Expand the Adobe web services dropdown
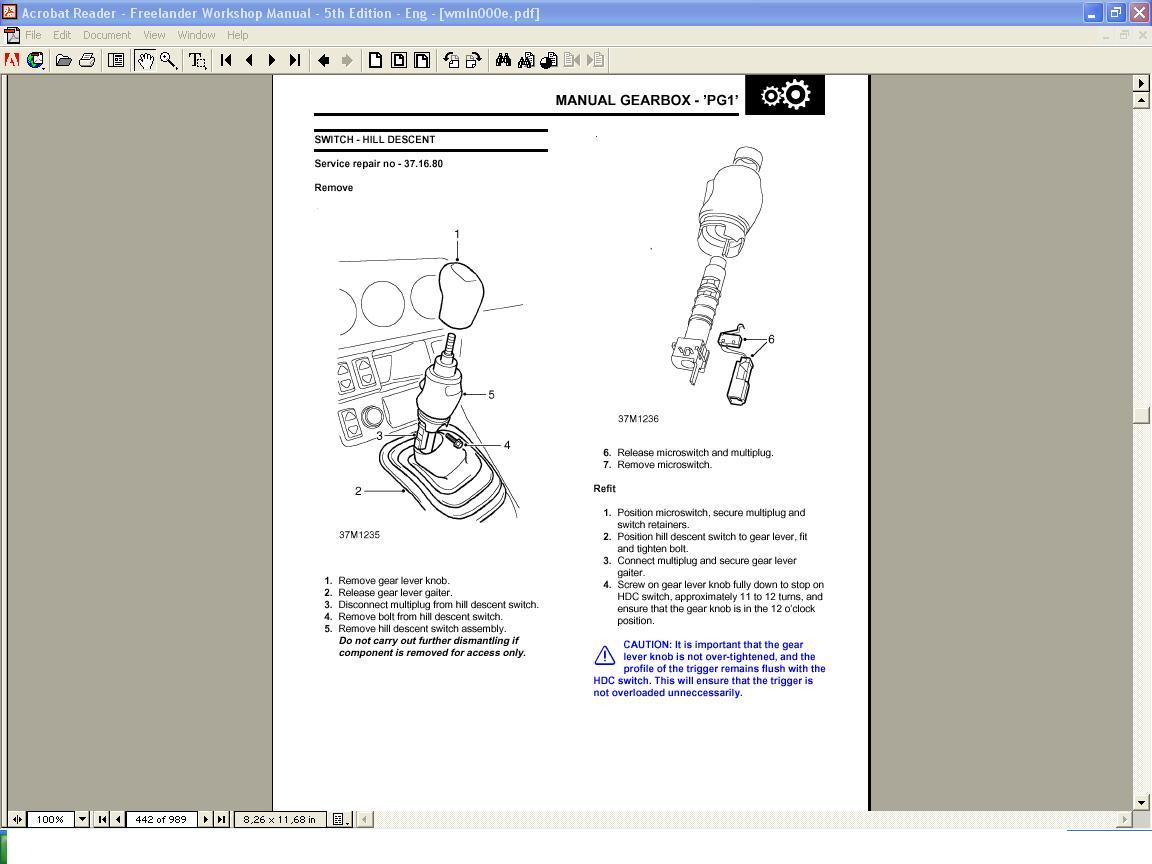This screenshot has width=1152, height=864. (36, 60)
